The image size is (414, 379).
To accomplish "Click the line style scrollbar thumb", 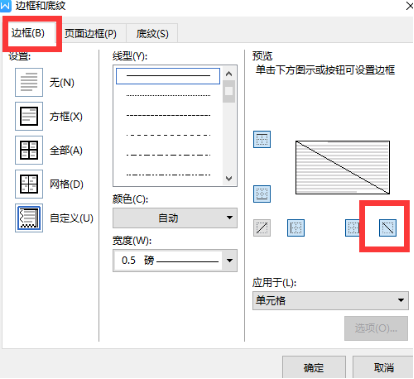I will tap(229, 91).
